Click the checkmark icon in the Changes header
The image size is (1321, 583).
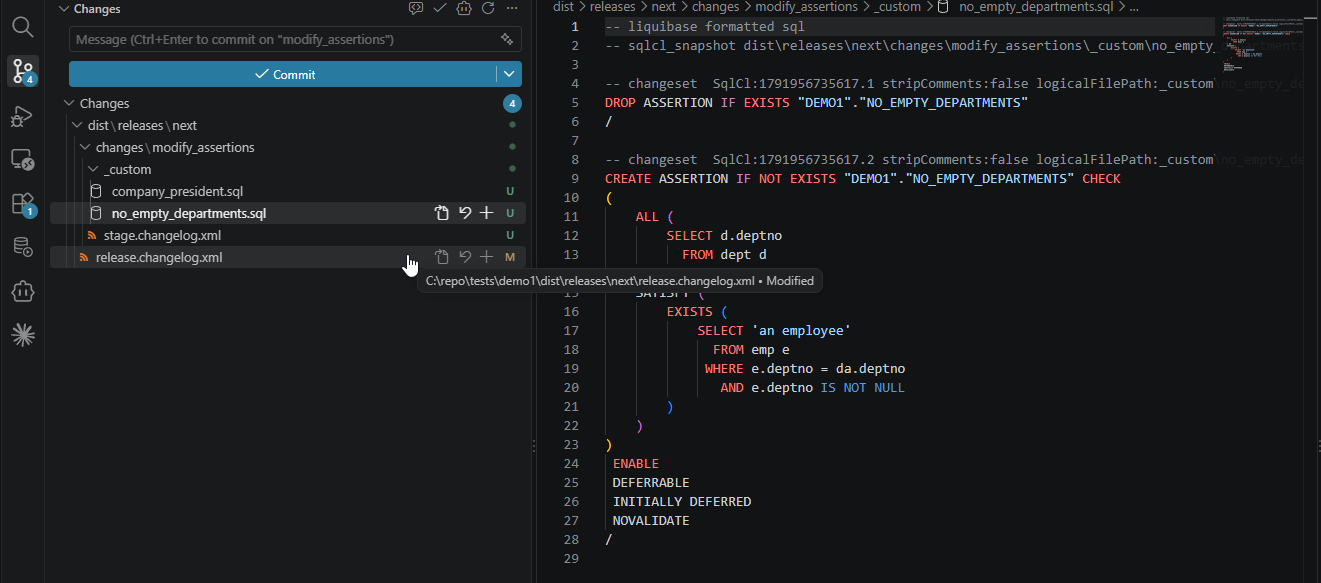click(x=440, y=8)
